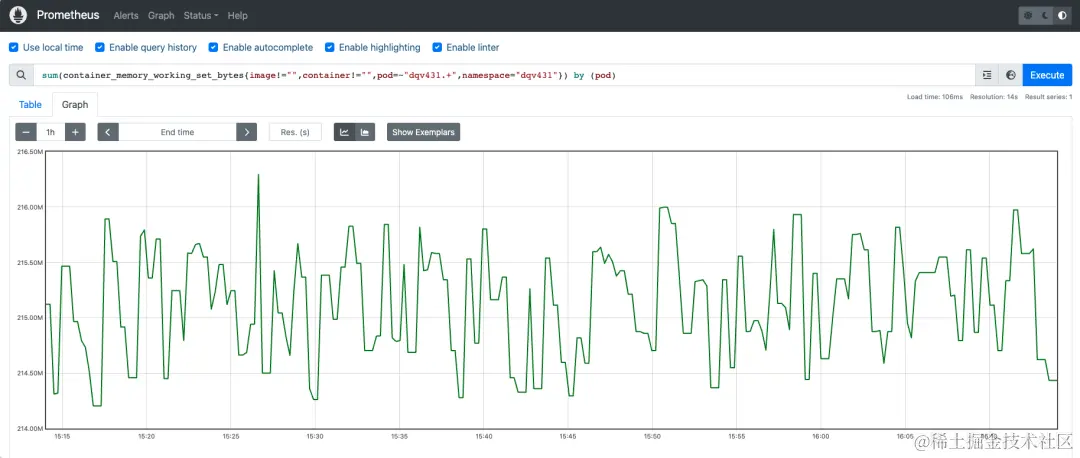Click the Prometheus brand title link
This screenshot has width=1080, height=458.
point(68,15)
